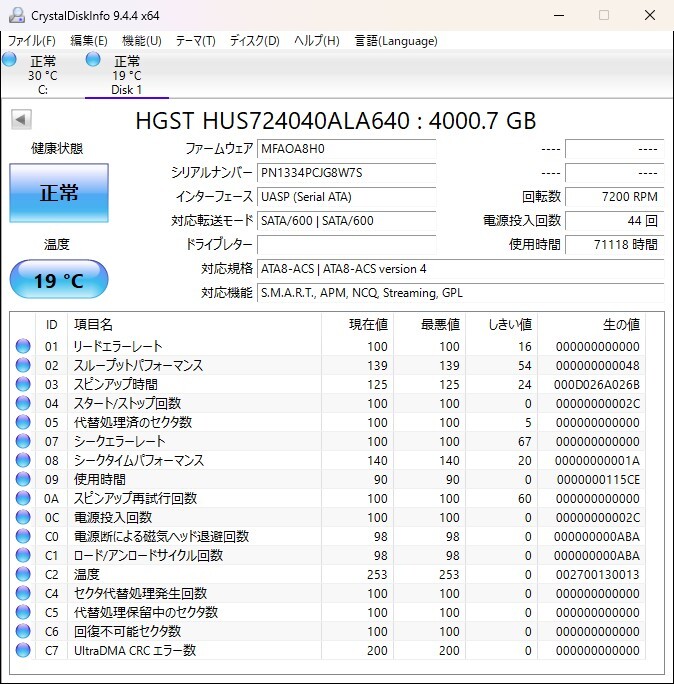
Task: Click the ID column header
Action: click(51, 325)
